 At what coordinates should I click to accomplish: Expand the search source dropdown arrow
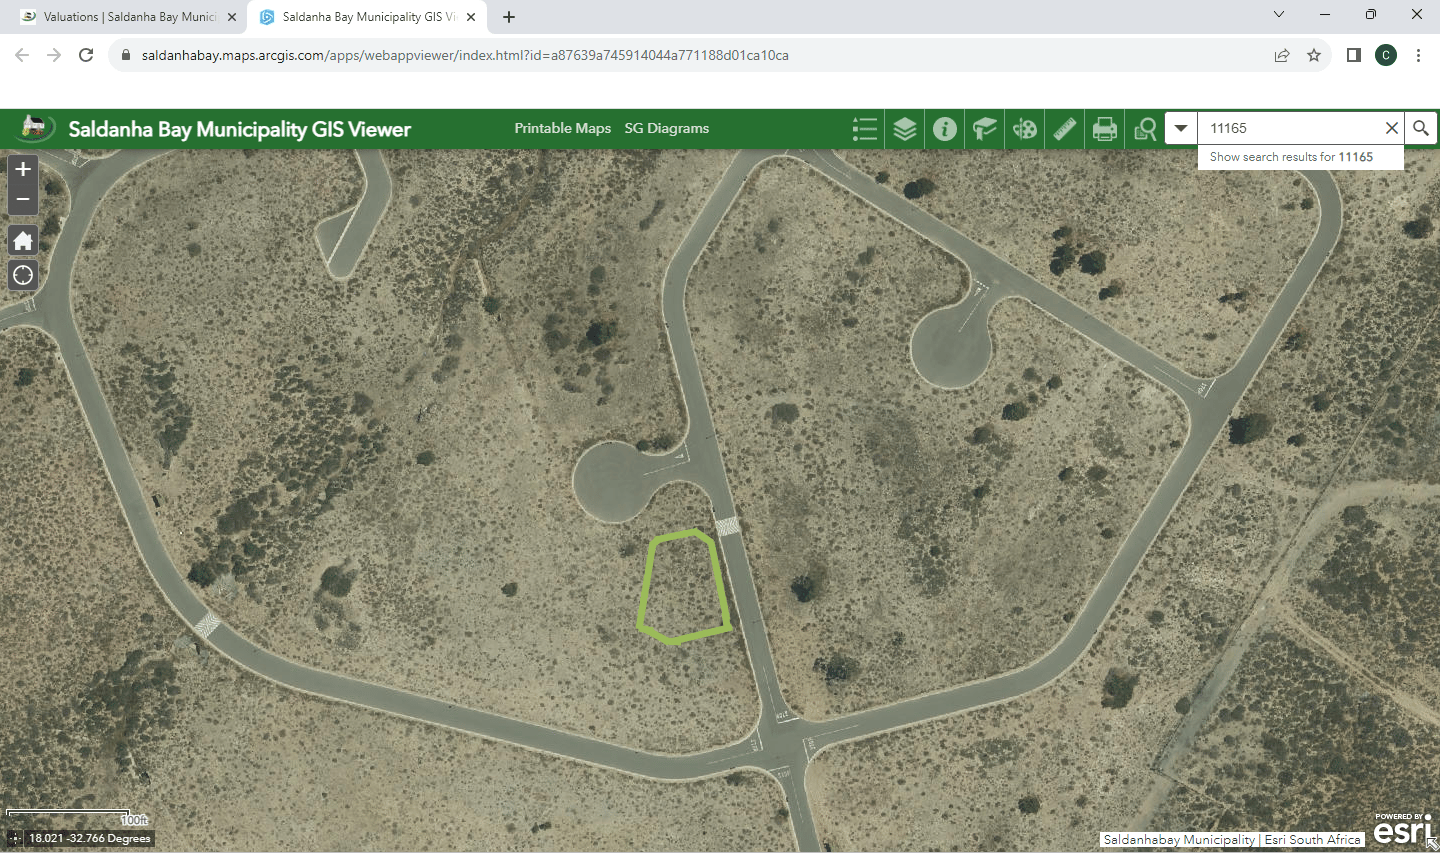pyautogui.click(x=1181, y=128)
